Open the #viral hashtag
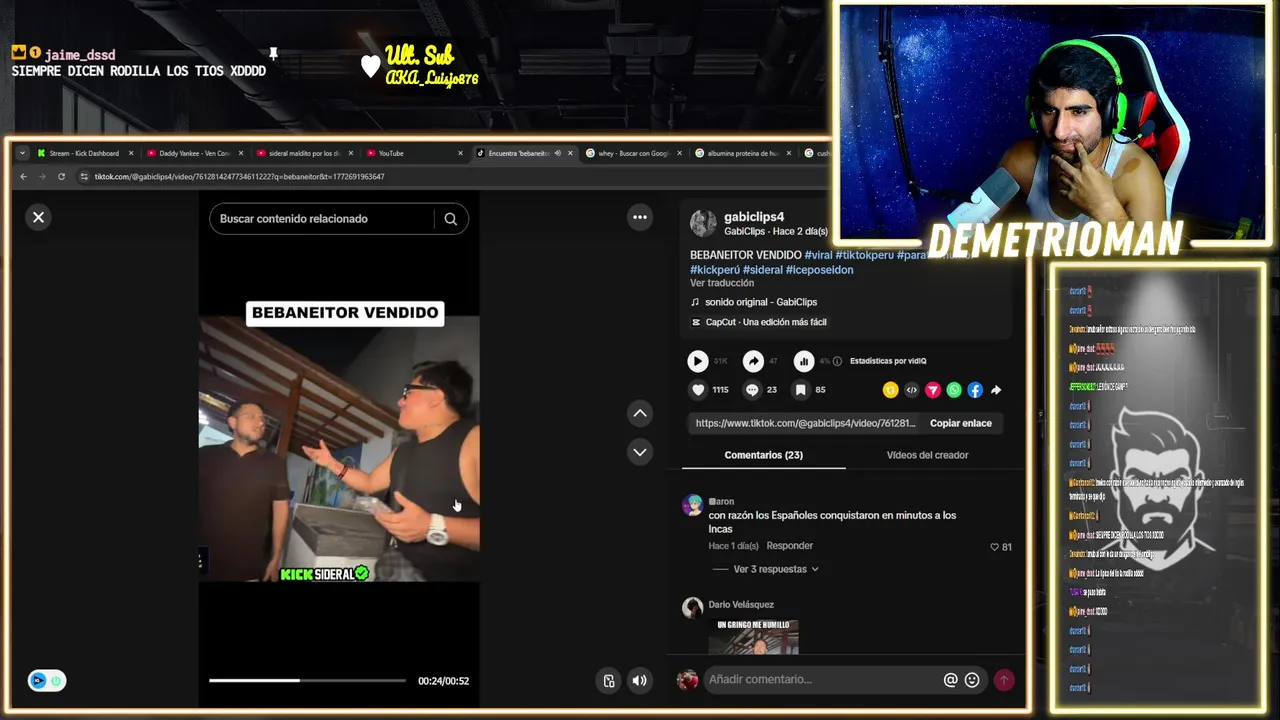The height and width of the screenshot is (720, 1280). tap(818, 255)
